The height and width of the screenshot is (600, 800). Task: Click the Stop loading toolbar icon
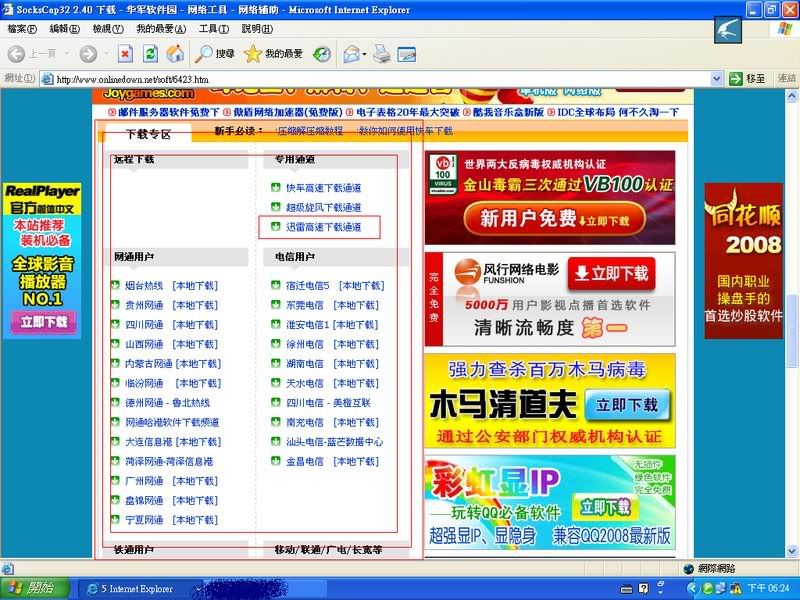125,53
